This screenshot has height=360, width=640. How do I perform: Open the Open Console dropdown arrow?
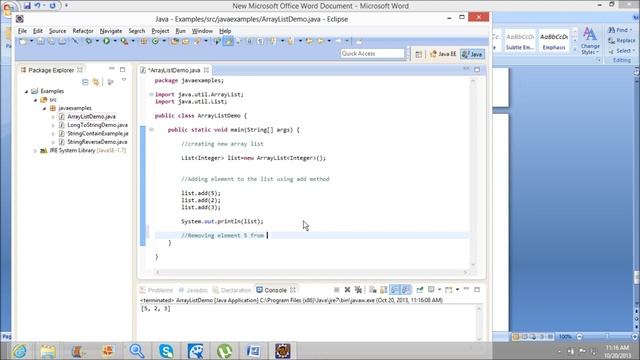point(457,290)
